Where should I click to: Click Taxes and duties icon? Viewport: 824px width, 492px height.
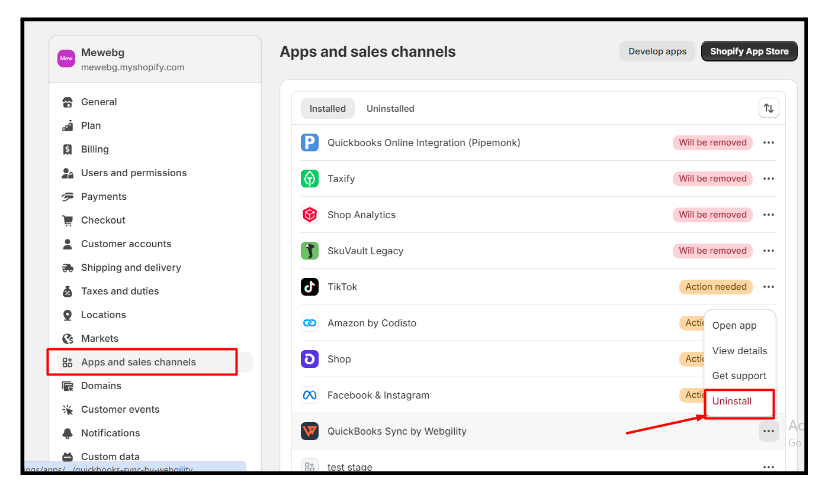pos(67,291)
